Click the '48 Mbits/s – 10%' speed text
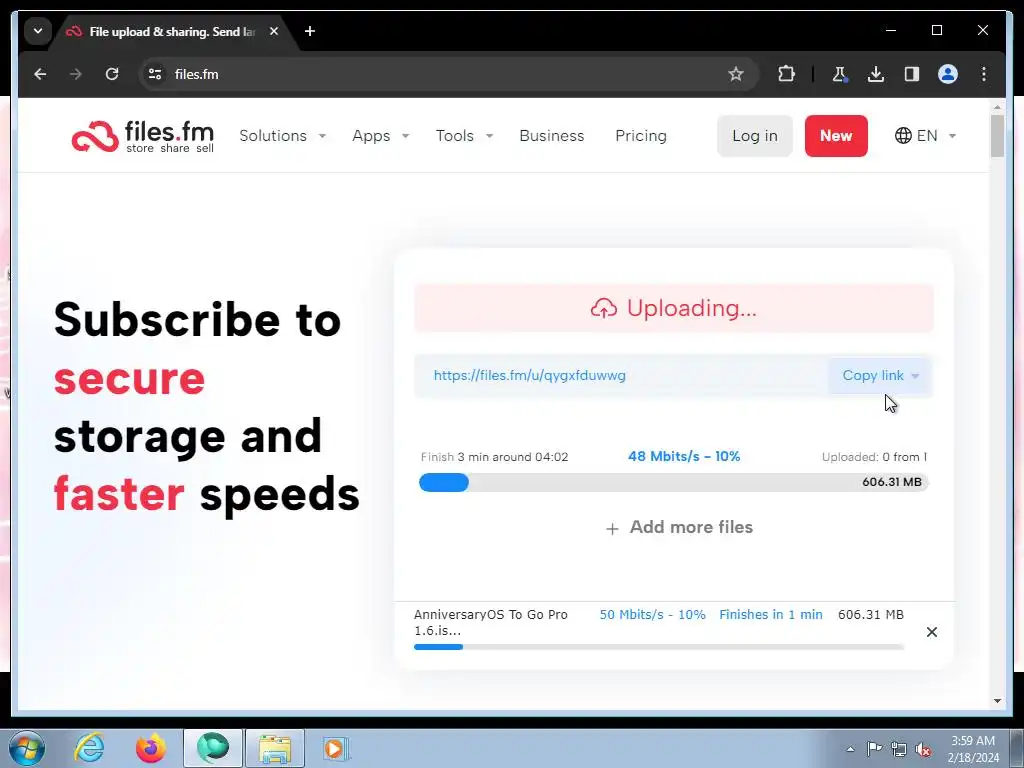Screen dimensions: 1024x768 [x=684, y=456]
